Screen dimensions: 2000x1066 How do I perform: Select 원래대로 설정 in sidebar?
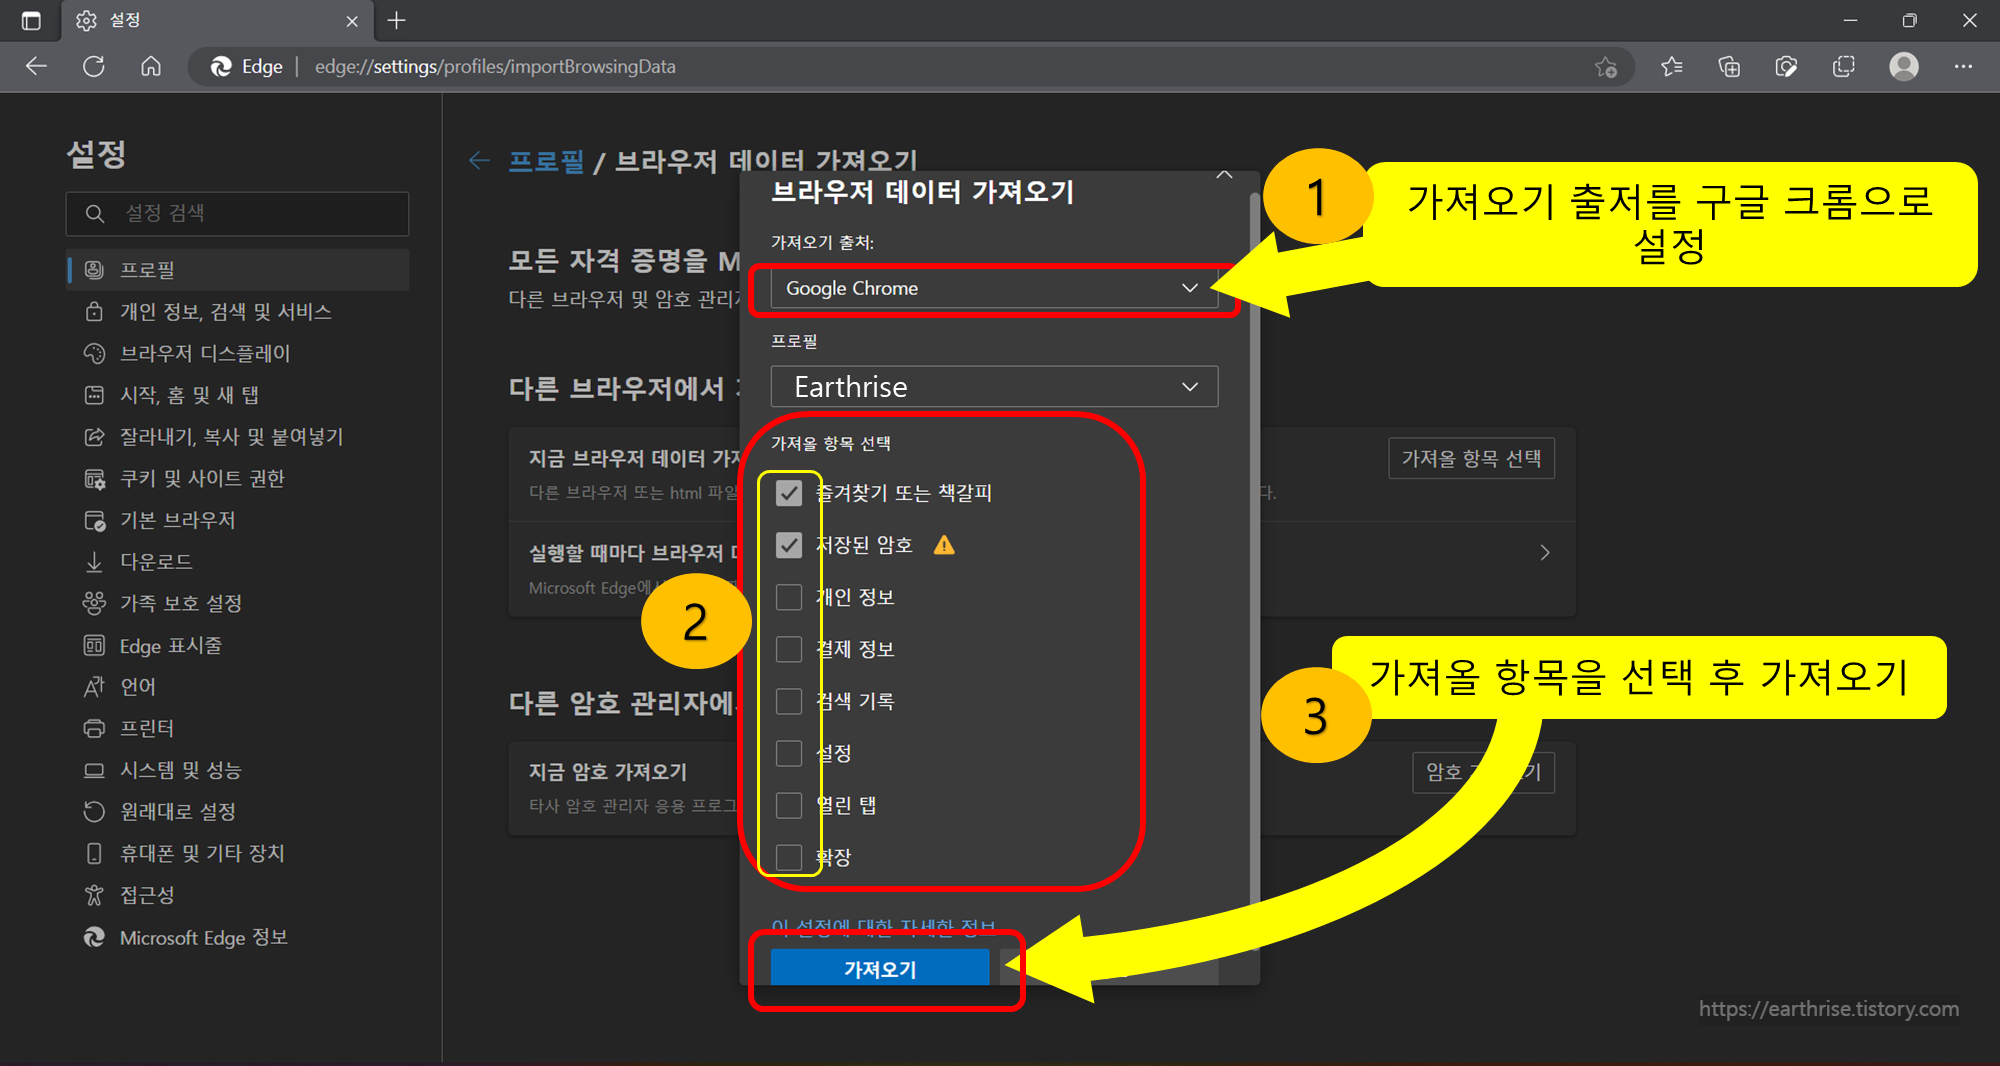[x=238, y=811]
